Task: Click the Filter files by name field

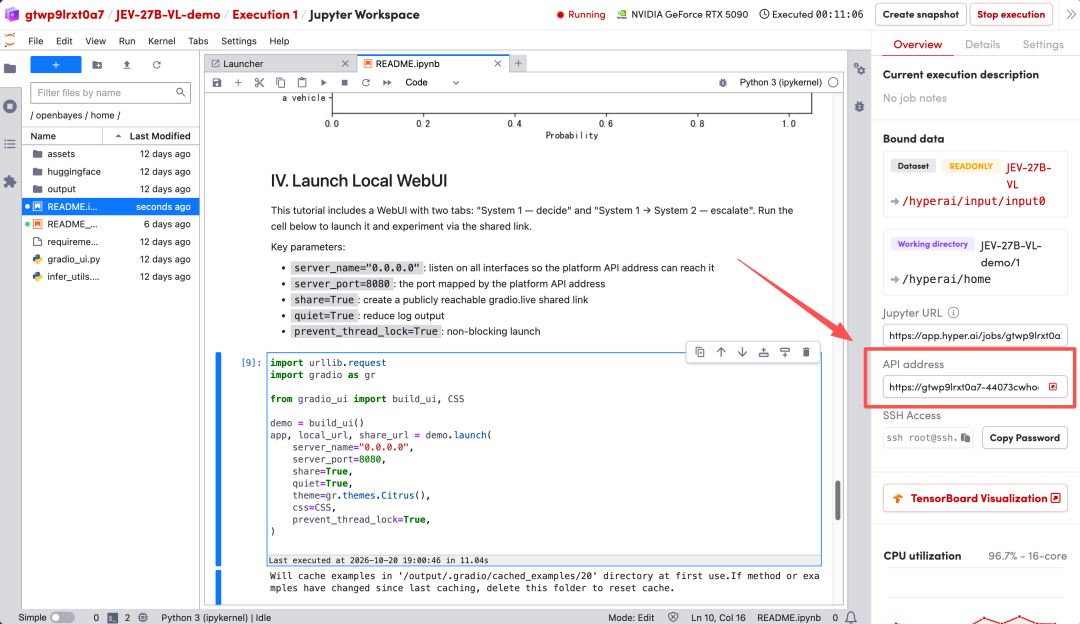Action: (x=110, y=92)
